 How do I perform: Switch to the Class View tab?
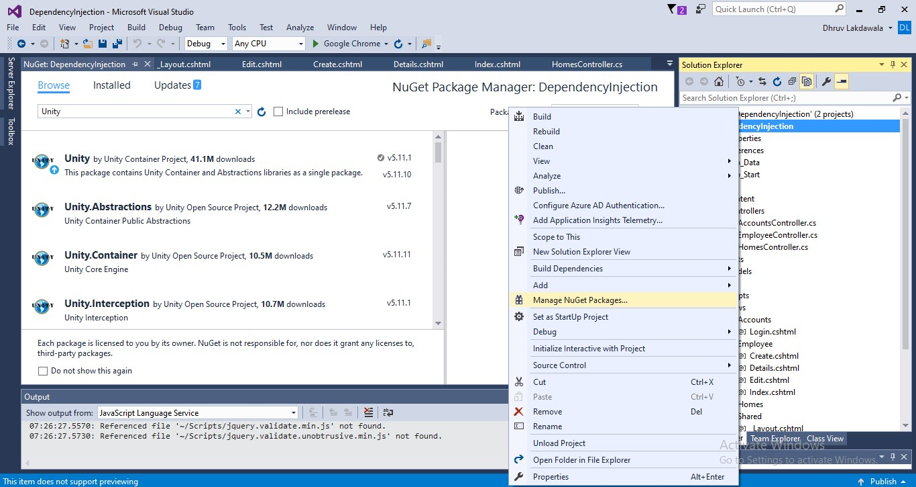pos(825,439)
